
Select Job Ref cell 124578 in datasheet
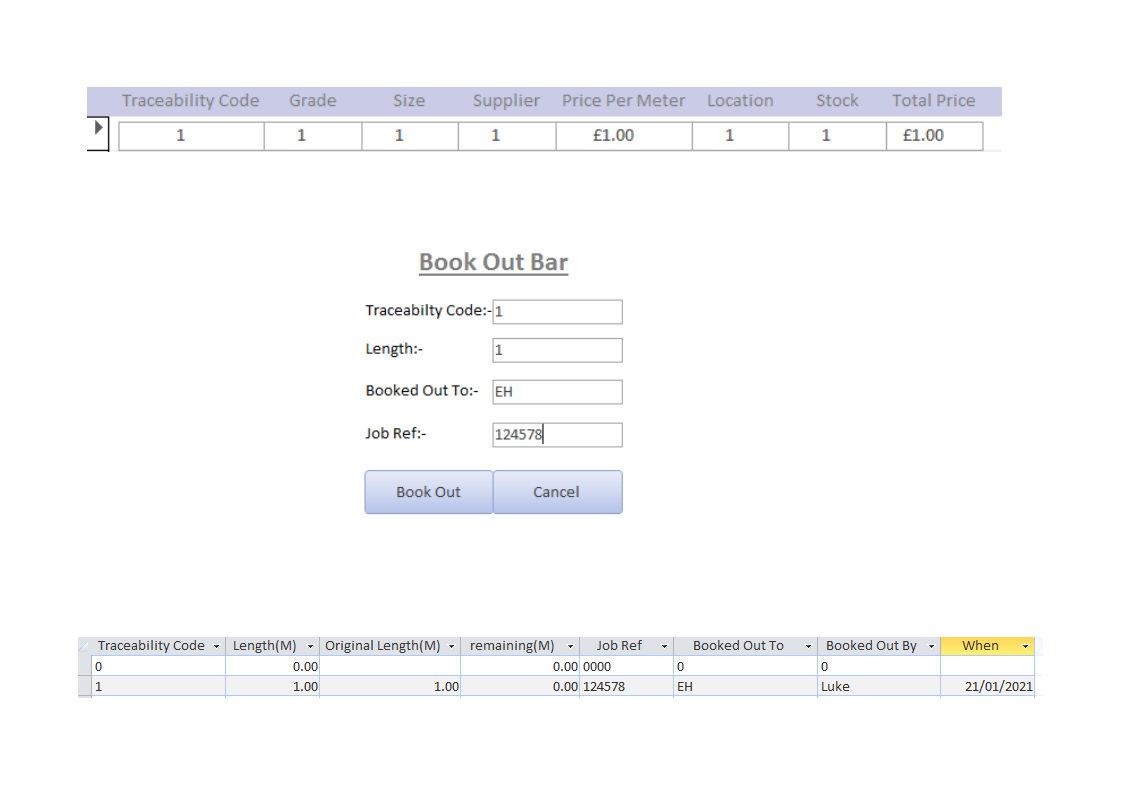[626, 686]
